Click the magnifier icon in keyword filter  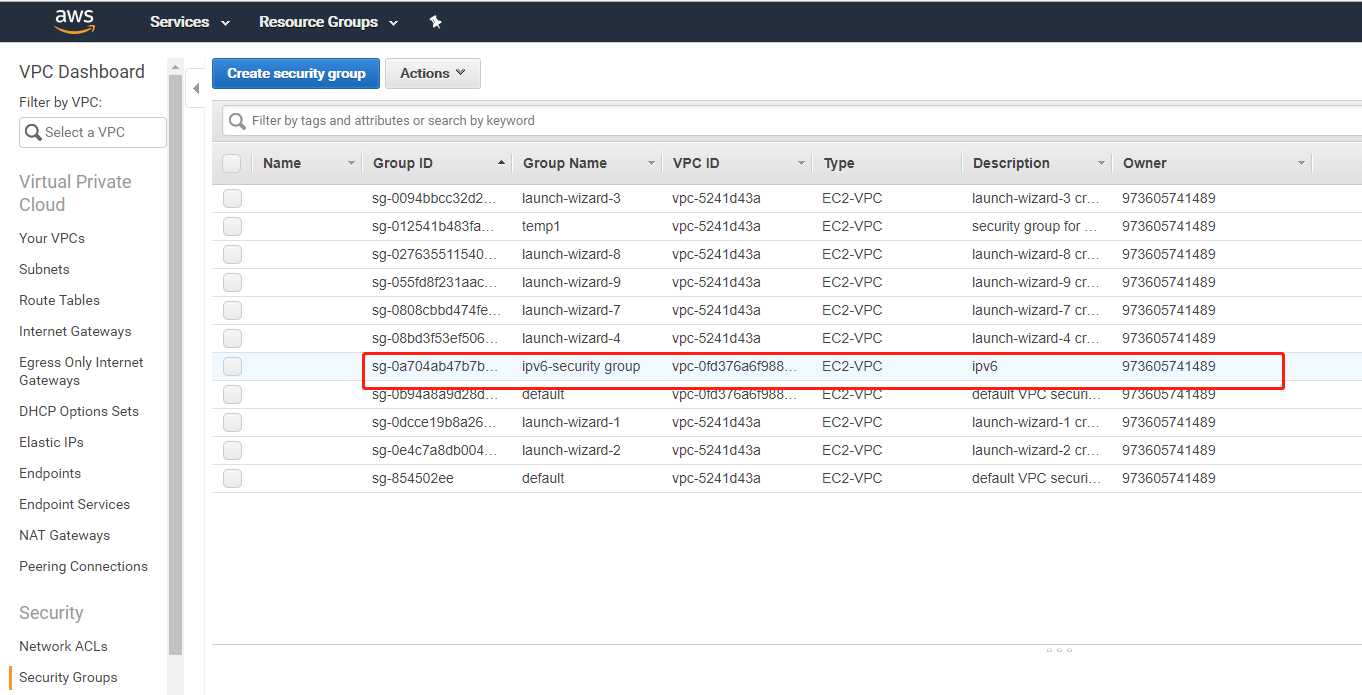coord(237,121)
